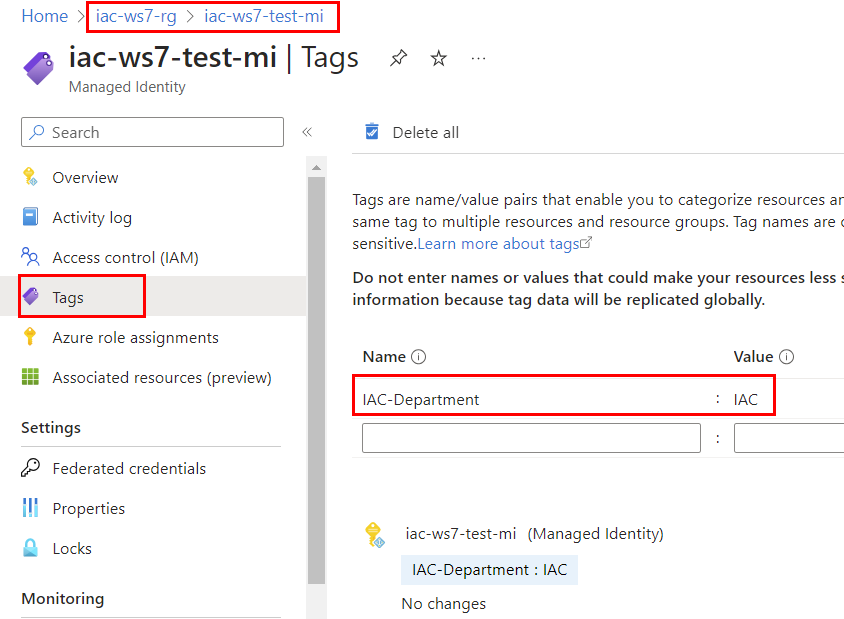Click the Name info tooltip icon

419,357
